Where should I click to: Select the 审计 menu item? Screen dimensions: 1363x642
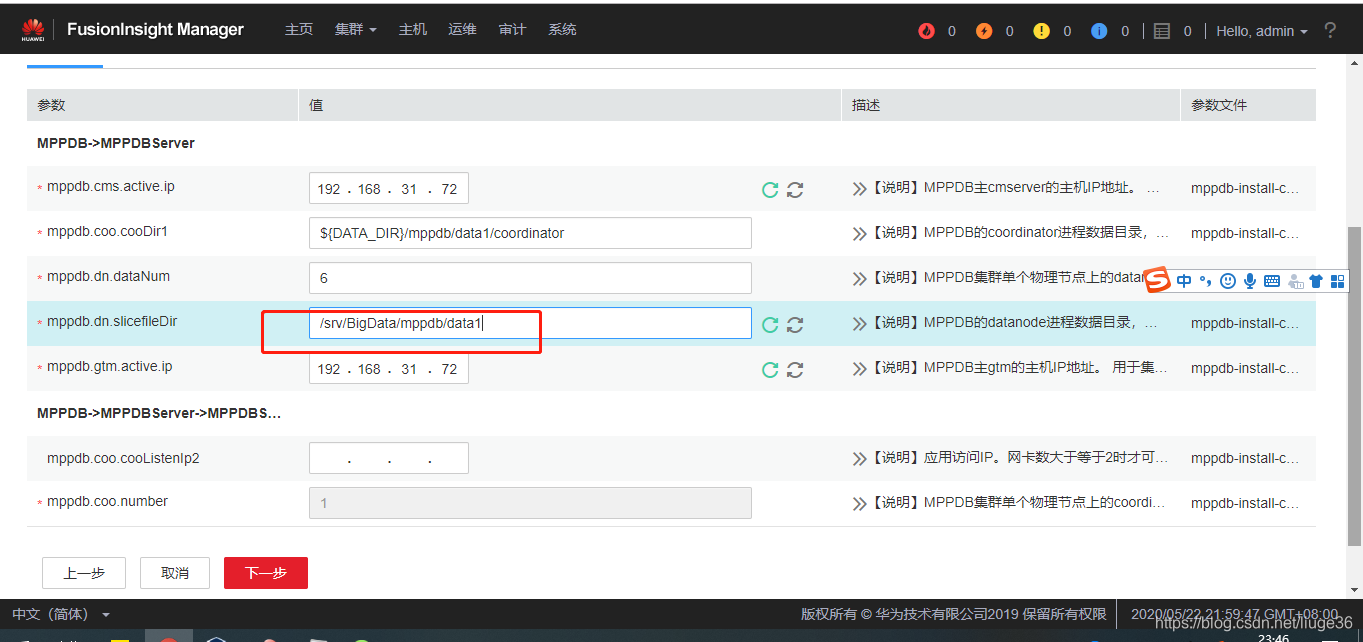tap(512, 29)
